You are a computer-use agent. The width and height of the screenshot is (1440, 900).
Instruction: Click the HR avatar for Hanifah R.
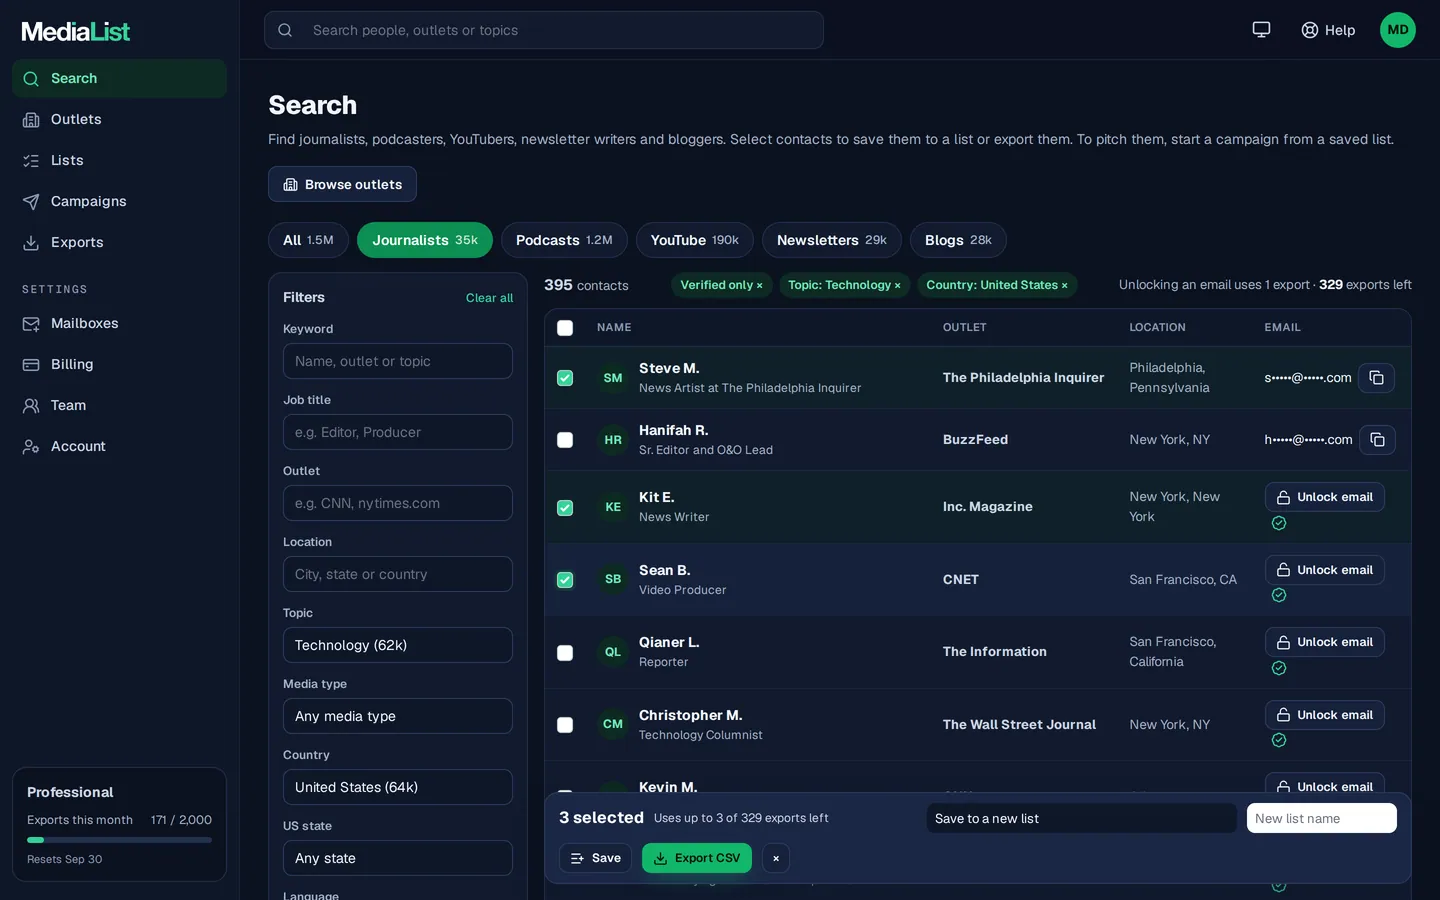[x=613, y=440]
